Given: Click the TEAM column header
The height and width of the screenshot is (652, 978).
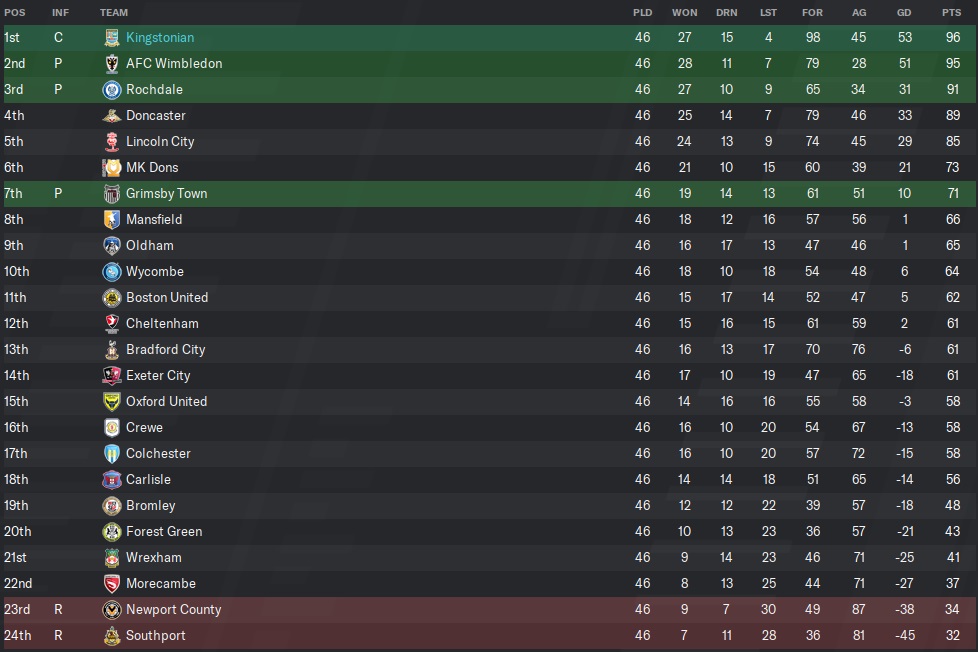Looking at the screenshot, I should [x=114, y=12].
